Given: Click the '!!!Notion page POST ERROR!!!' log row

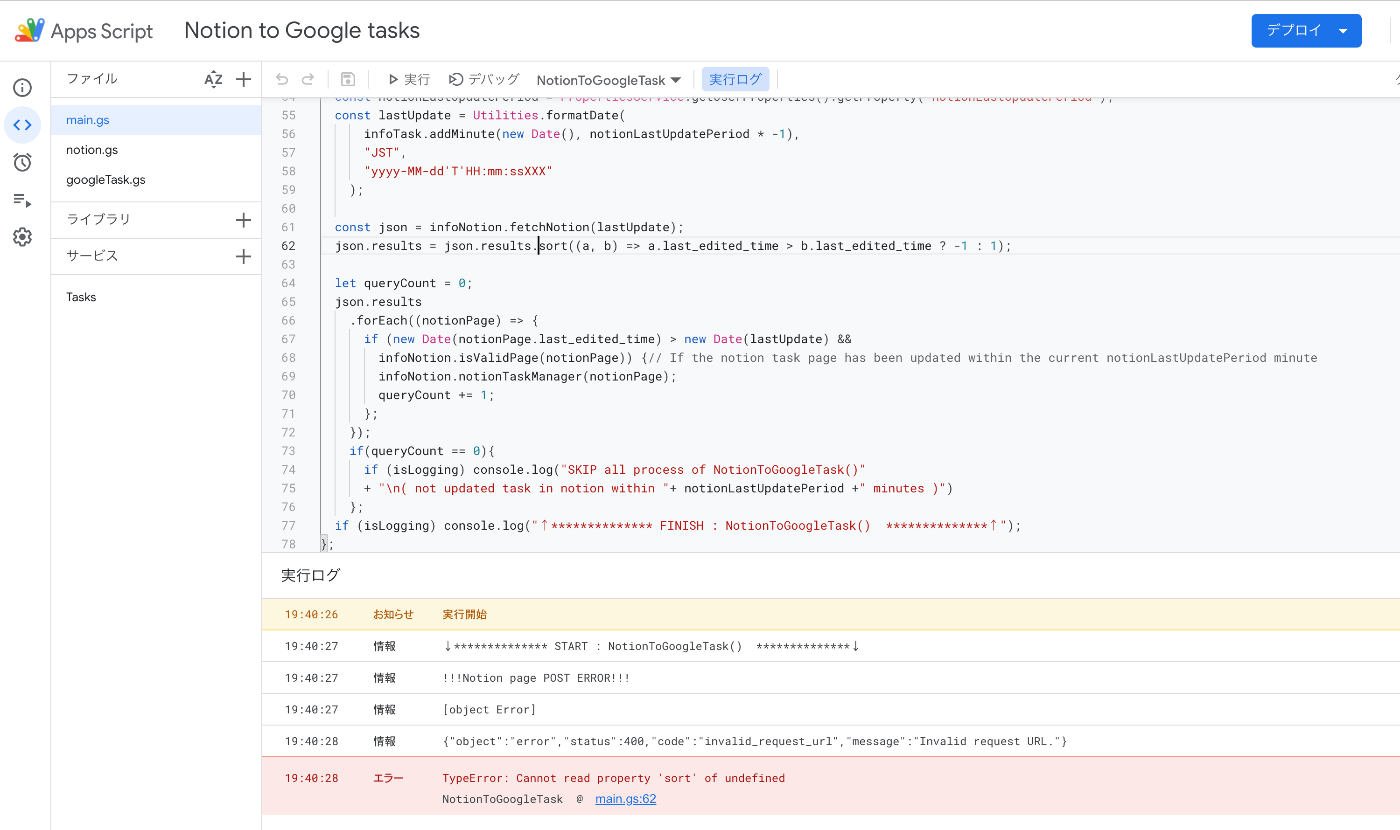Looking at the screenshot, I should 831,678.
